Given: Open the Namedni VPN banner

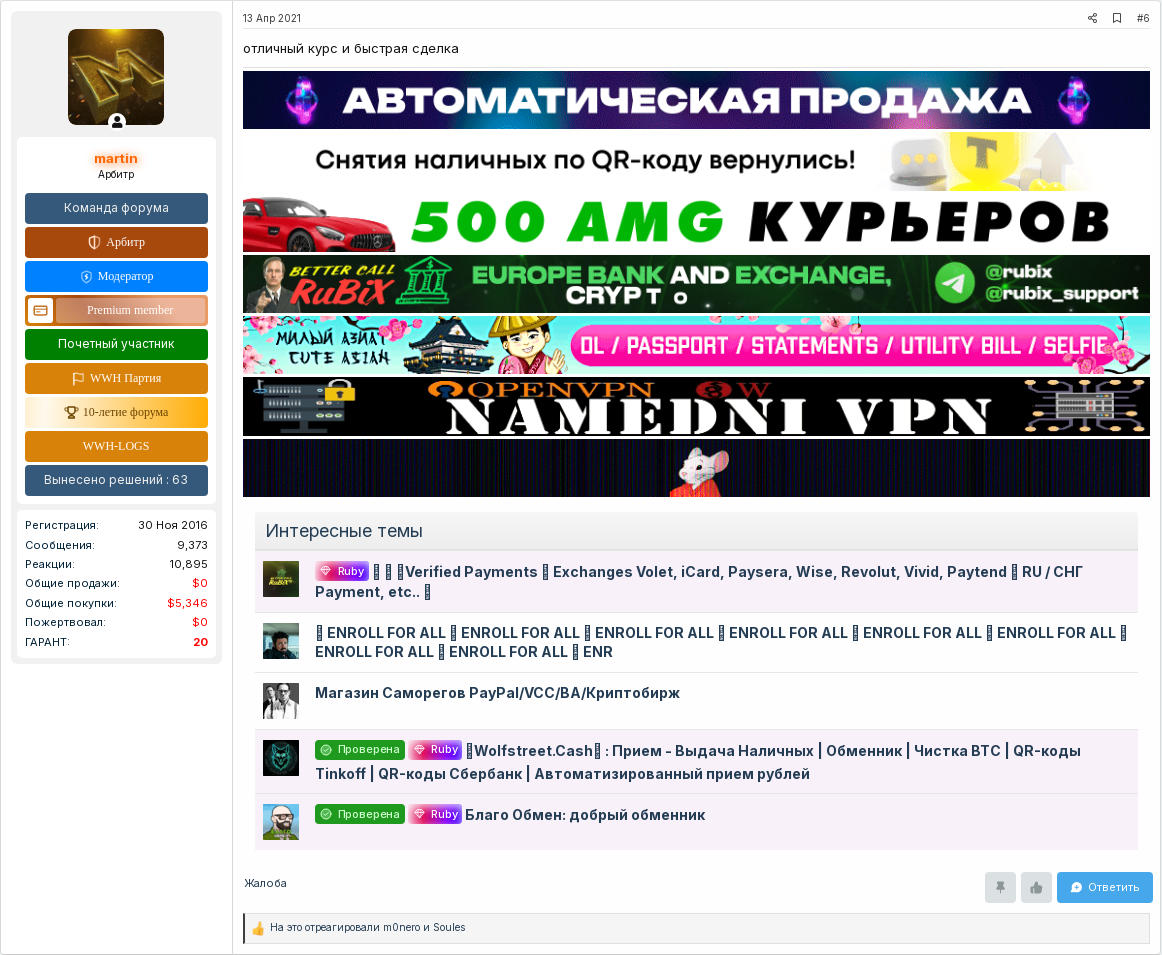Looking at the screenshot, I should (x=696, y=407).
